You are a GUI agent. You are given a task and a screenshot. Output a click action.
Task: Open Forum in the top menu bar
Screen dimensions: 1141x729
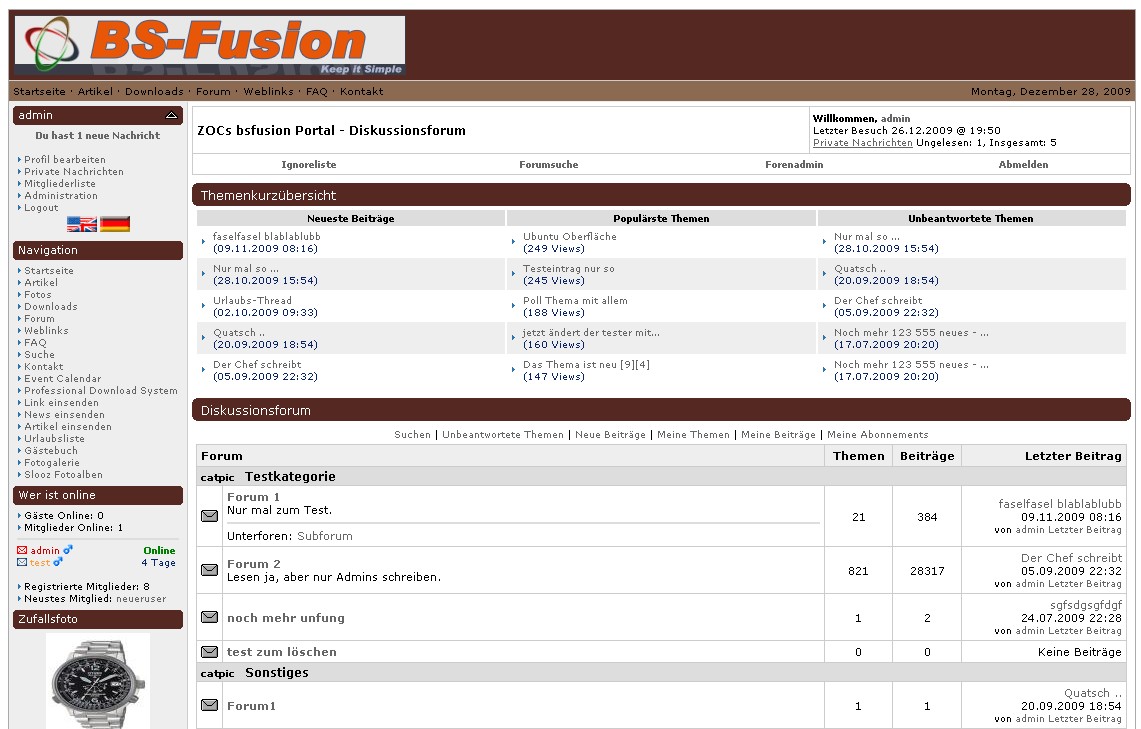tap(213, 92)
